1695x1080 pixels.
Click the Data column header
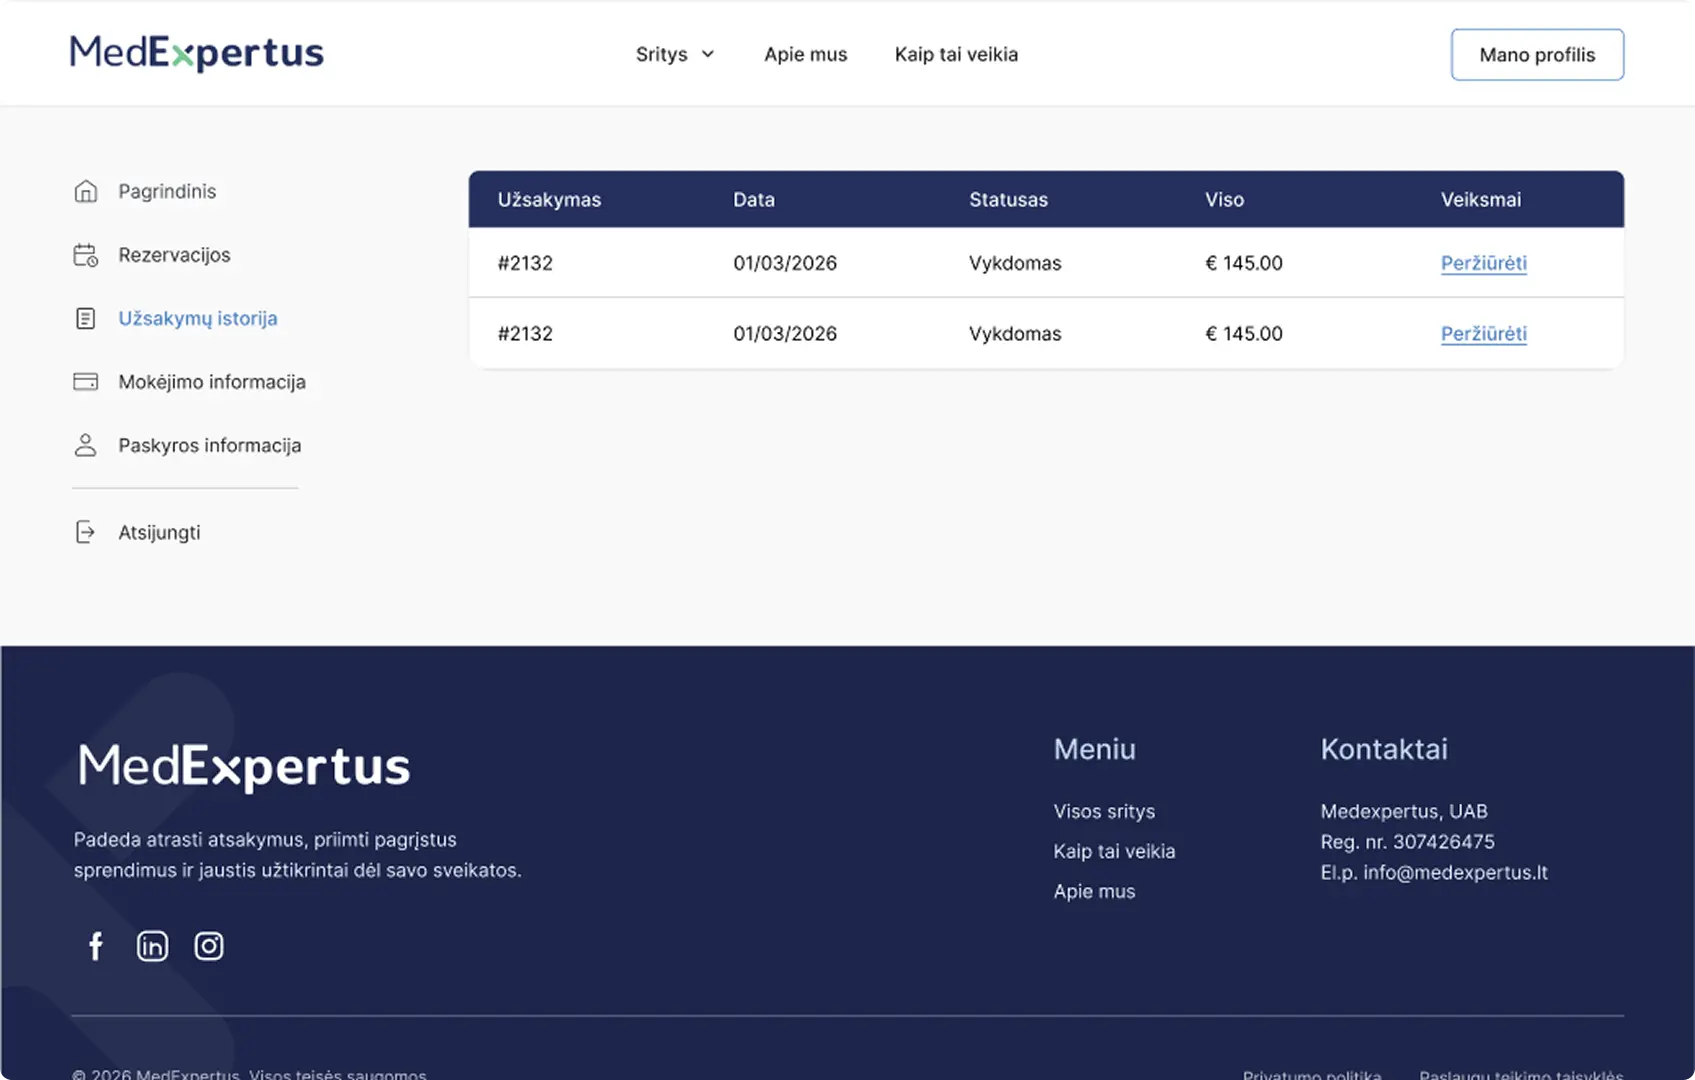click(754, 199)
